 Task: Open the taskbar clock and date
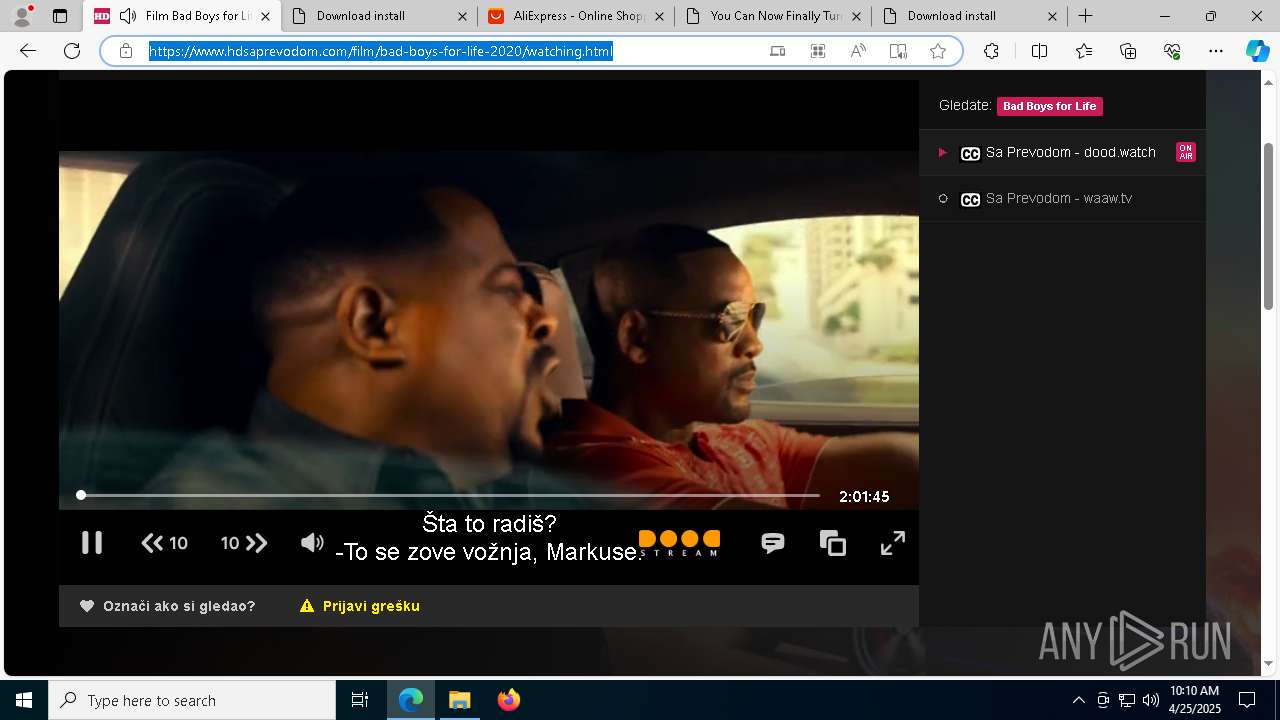click(1195, 700)
